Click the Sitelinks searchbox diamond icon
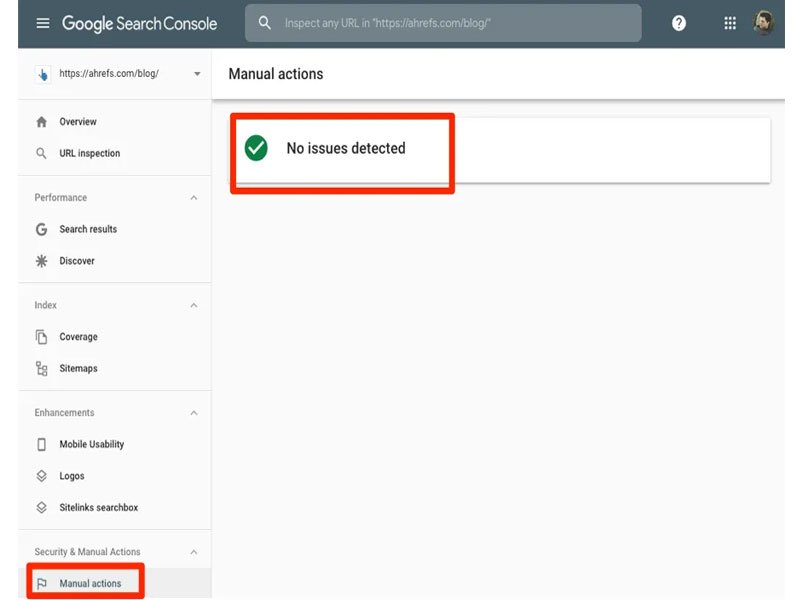 [42, 508]
